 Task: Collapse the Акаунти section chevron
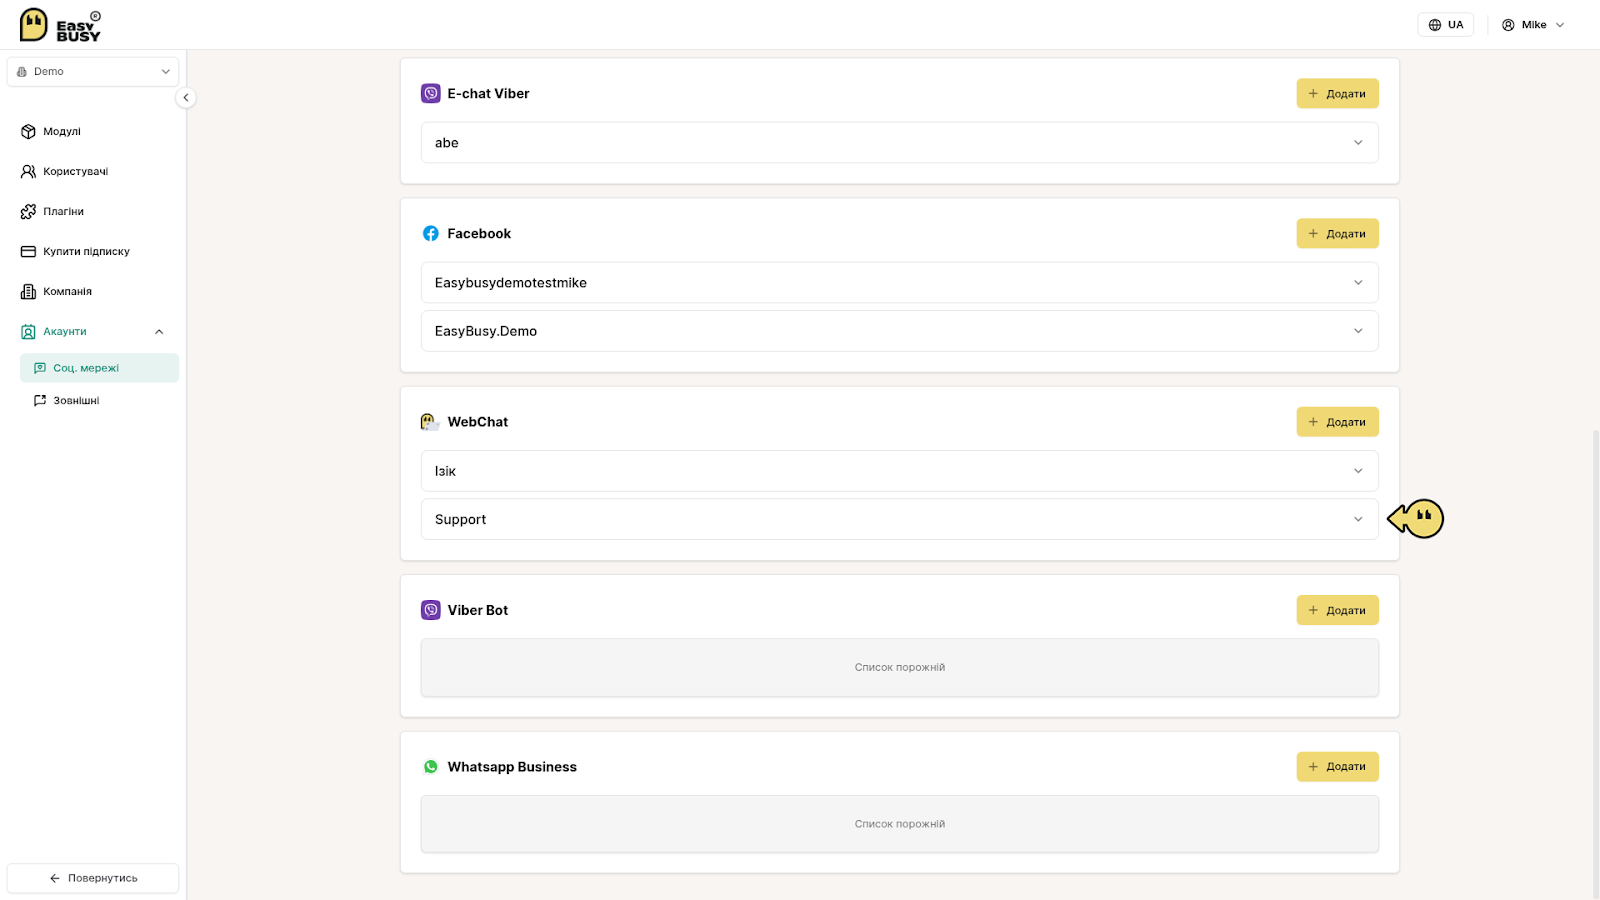[159, 332]
